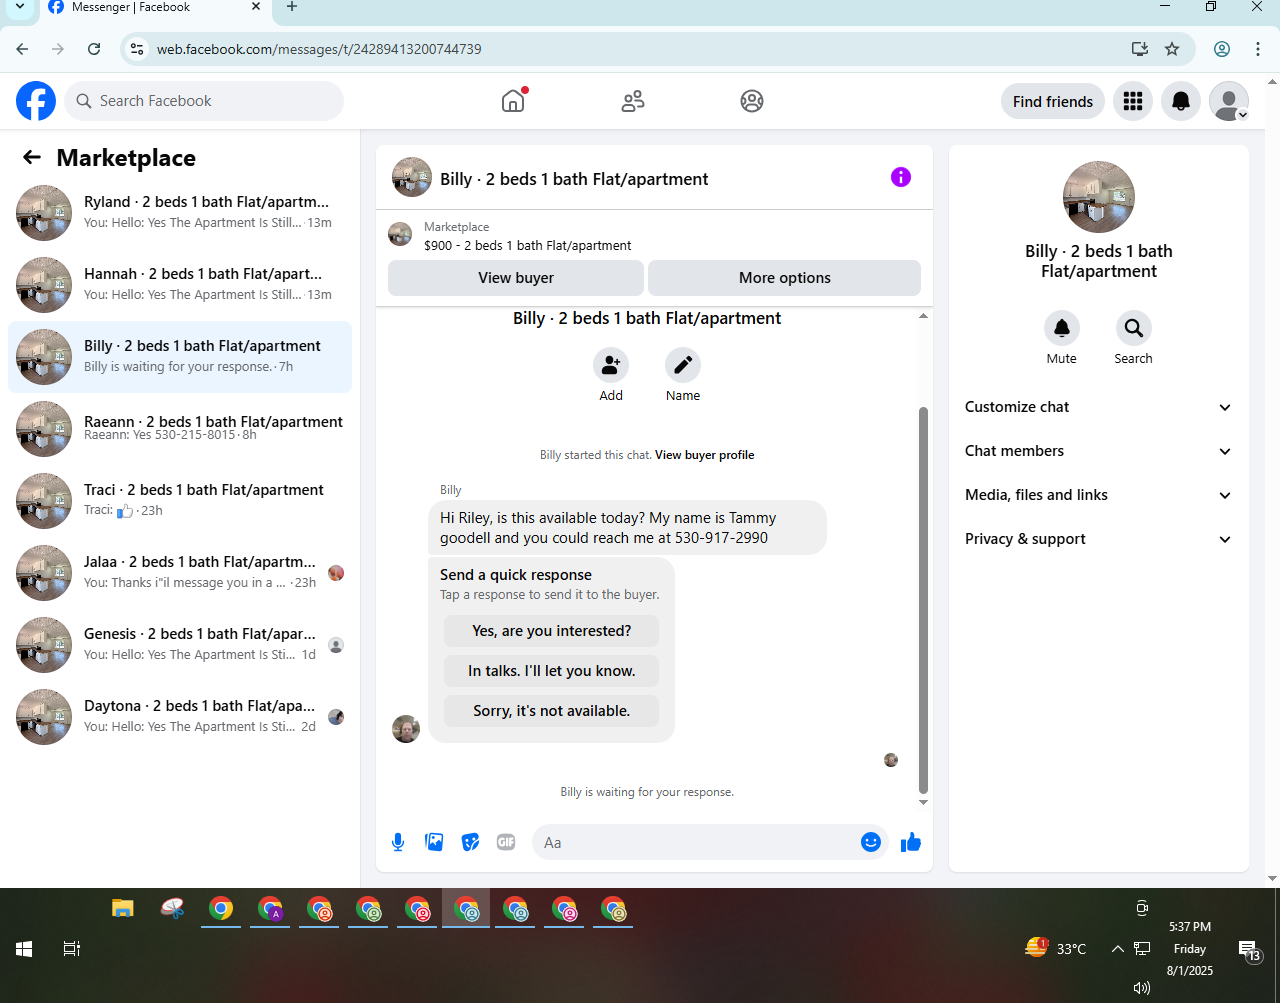Mute the Billy conversation
This screenshot has height=1003, width=1280.
coord(1062,328)
